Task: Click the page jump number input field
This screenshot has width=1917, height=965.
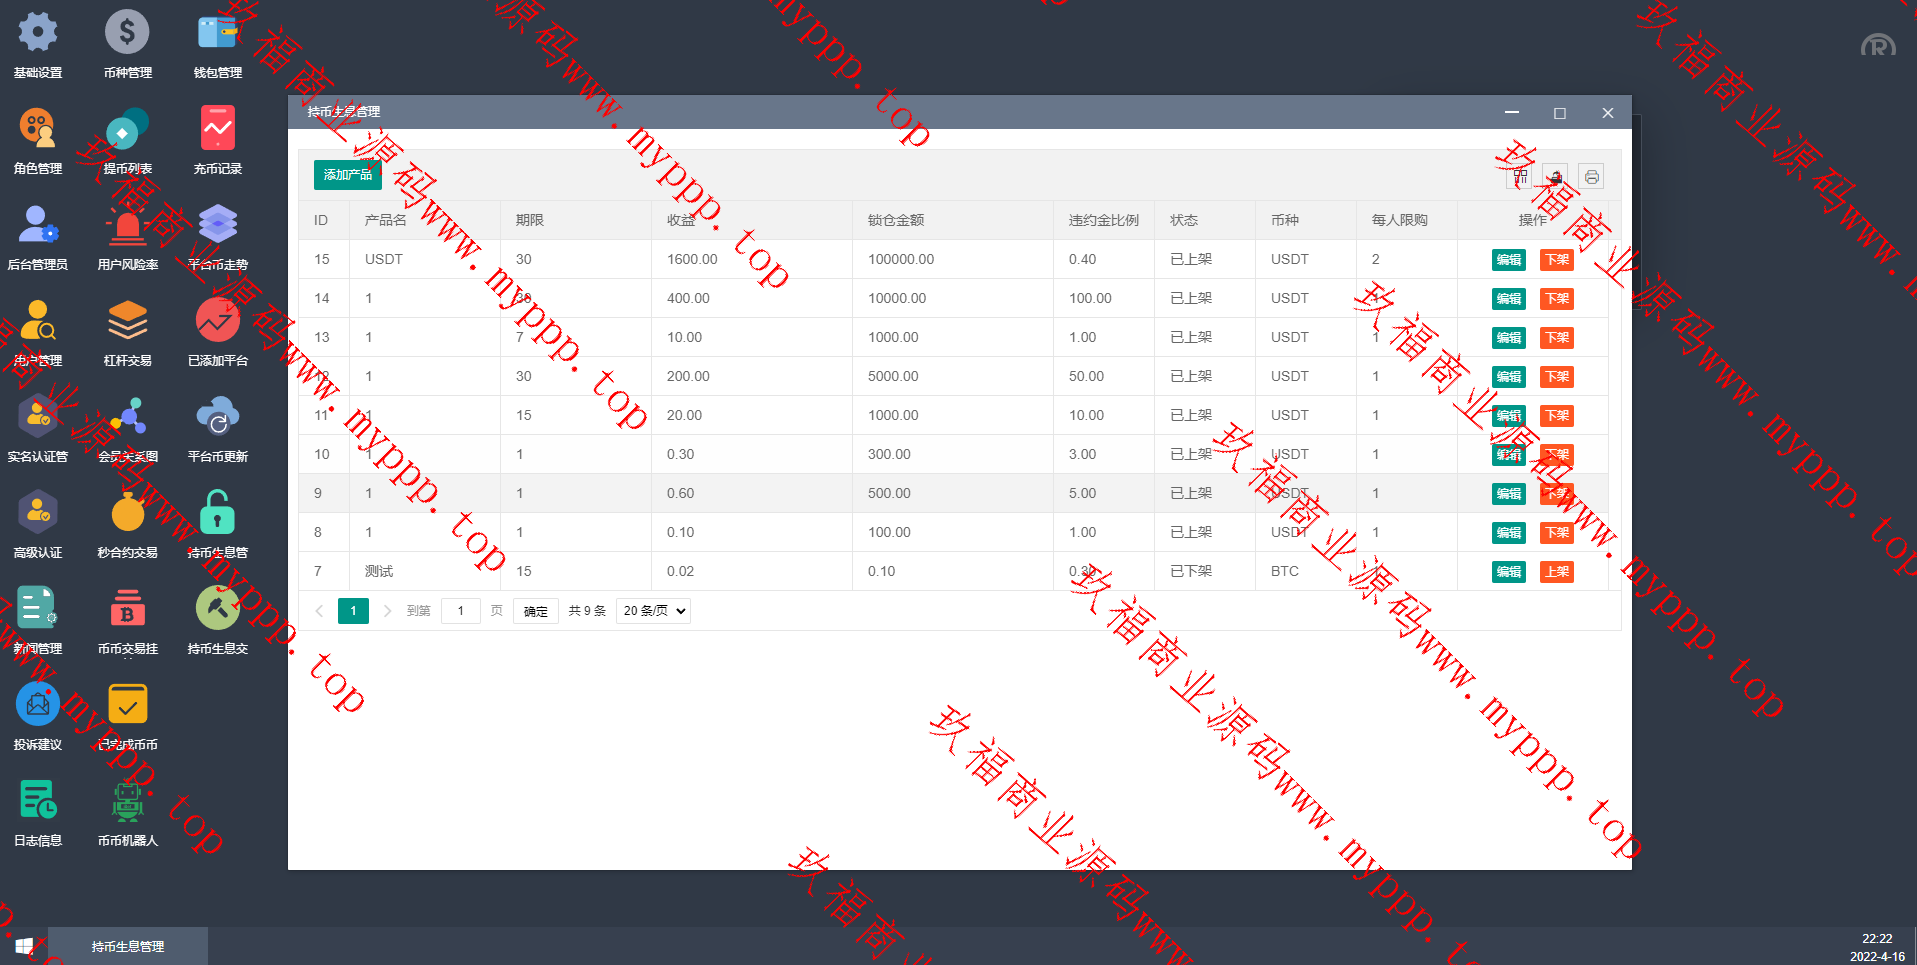Action: point(460,611)
